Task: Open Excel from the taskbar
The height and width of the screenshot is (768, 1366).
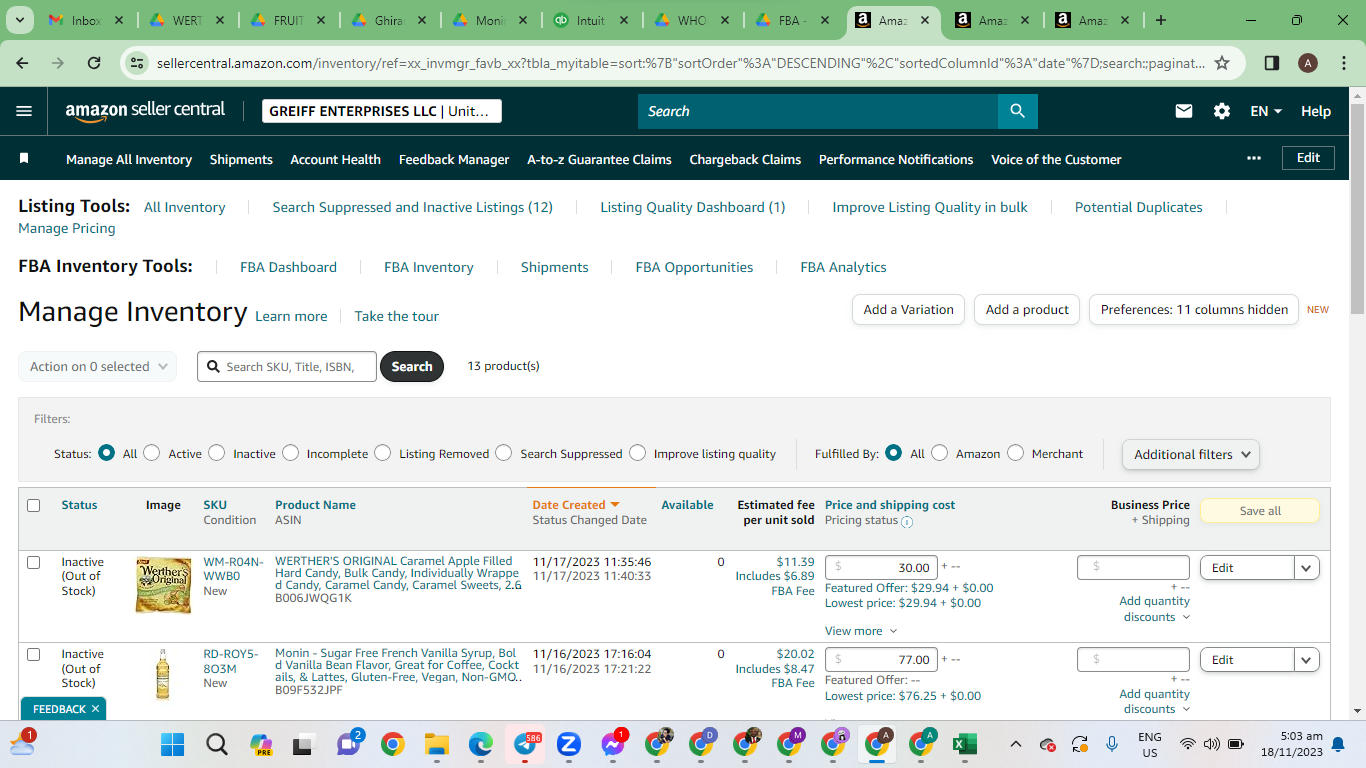Action: coord(964,744)
